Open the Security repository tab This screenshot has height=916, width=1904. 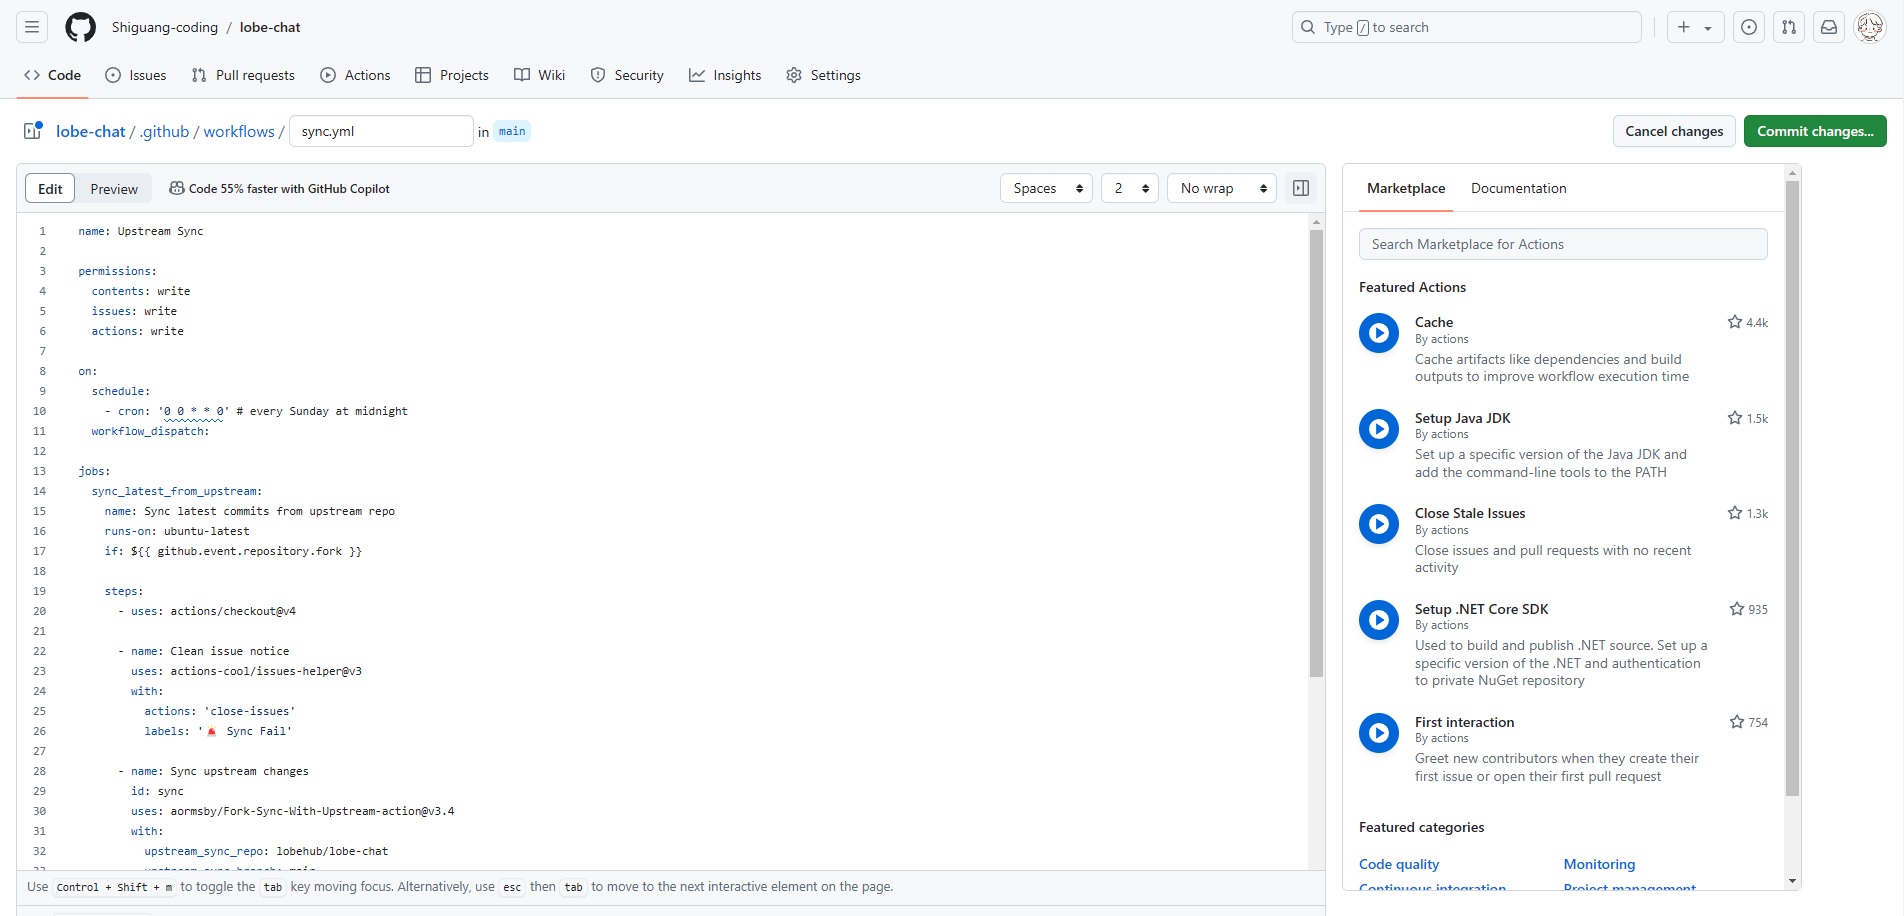tap(627, 75)
